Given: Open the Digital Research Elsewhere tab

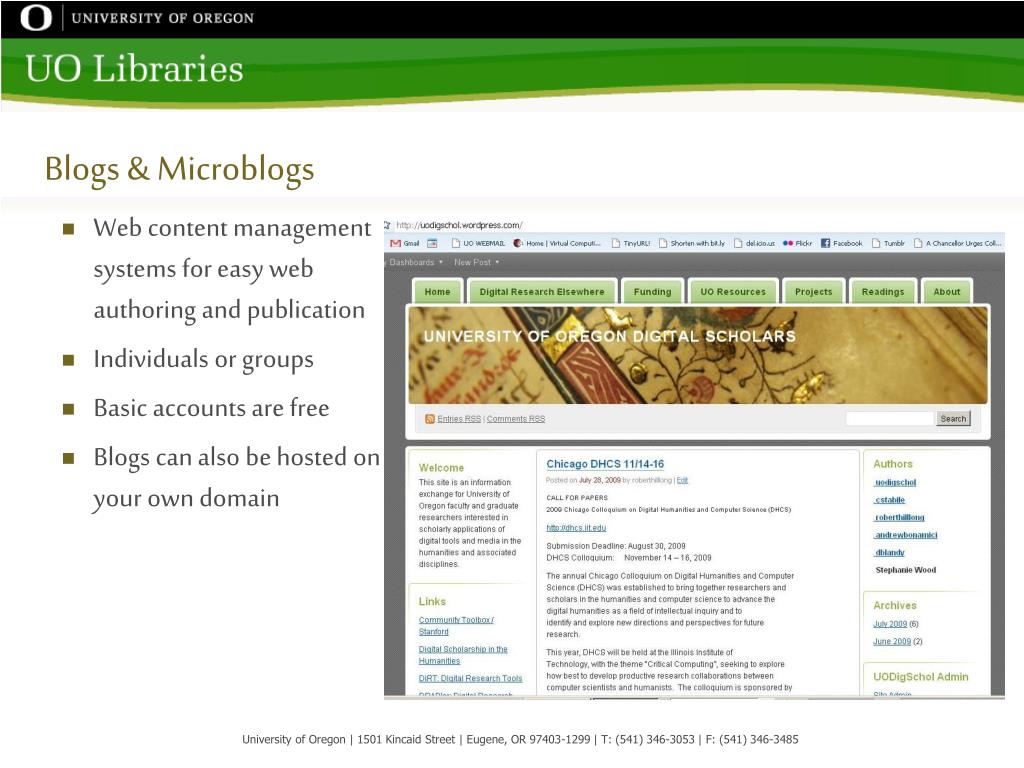Looking at the screenshot, I should coord(542,292).
